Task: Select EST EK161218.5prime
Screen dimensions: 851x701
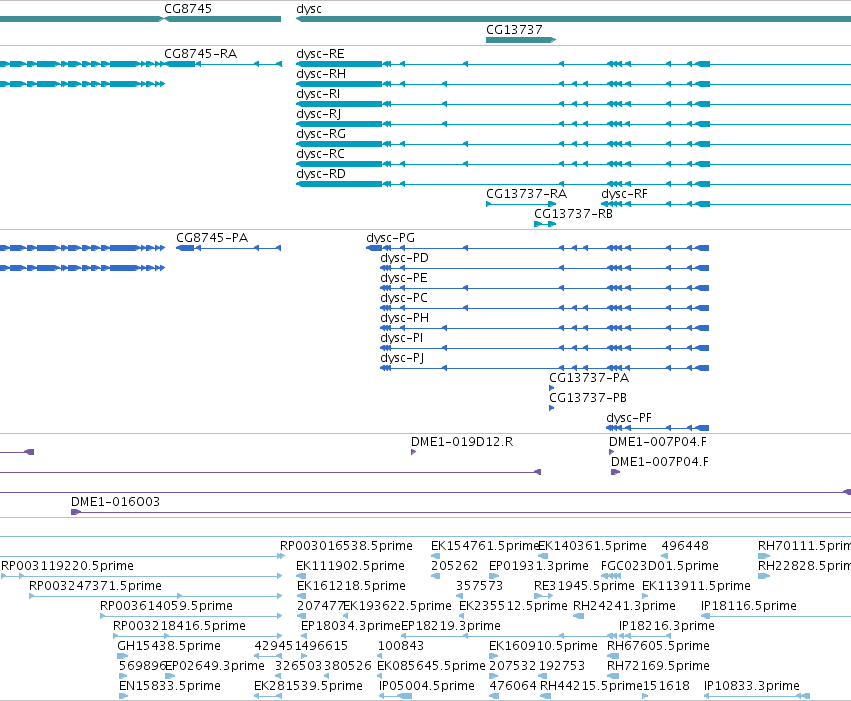Action: click(x=351, y=586)
